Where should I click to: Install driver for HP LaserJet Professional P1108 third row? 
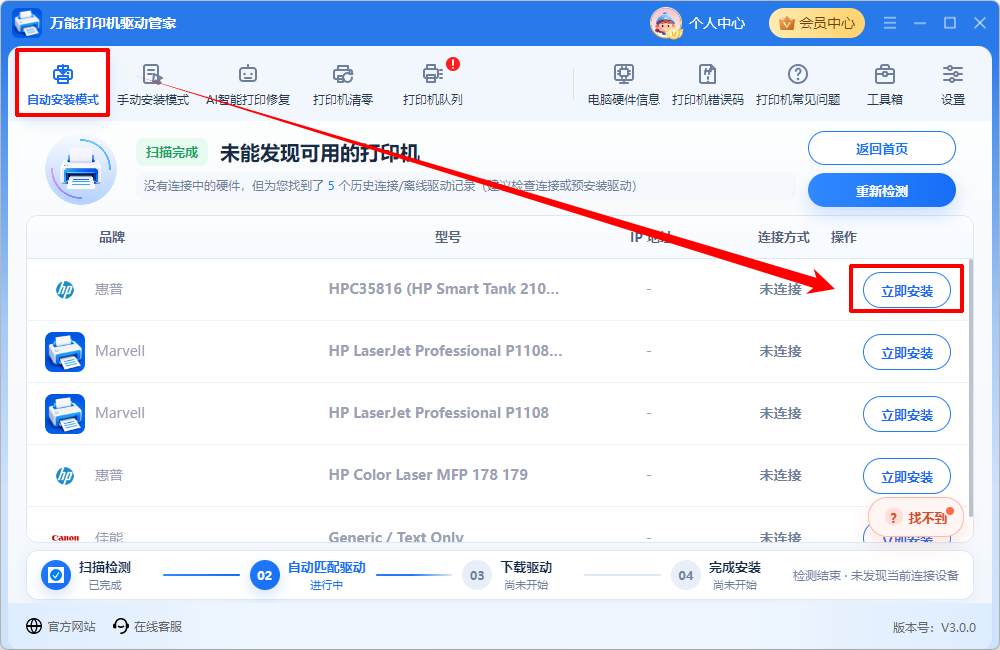(906, 415)
